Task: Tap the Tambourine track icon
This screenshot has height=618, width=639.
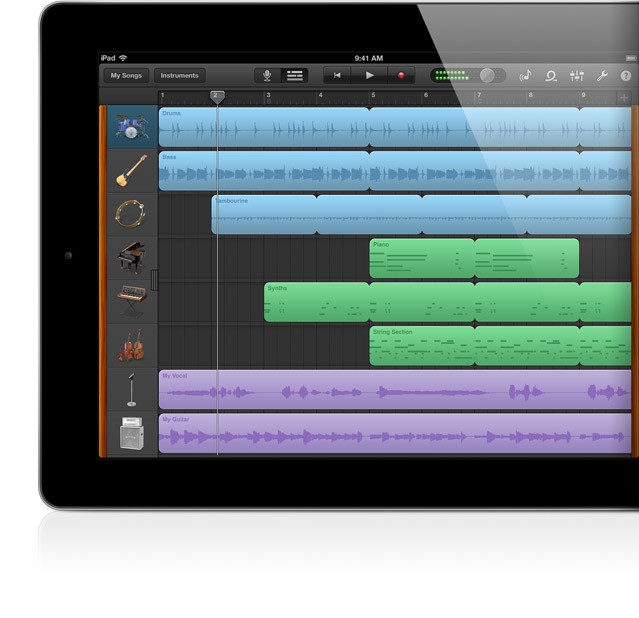Action: coord(131,214)
